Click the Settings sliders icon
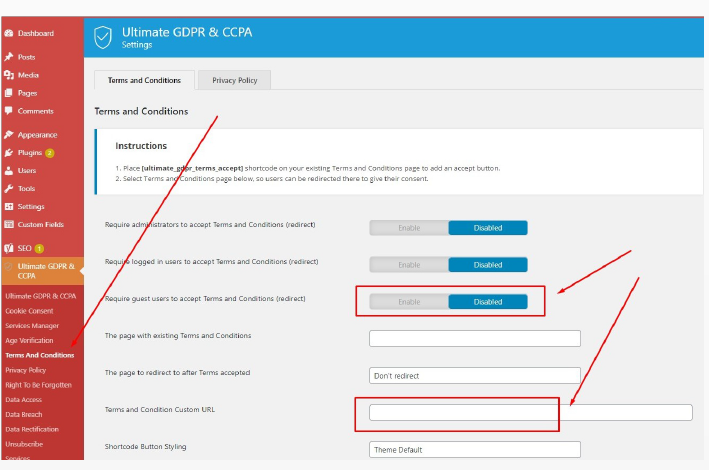The height and width of the screenshot is (470, 709). click(9, 206)
